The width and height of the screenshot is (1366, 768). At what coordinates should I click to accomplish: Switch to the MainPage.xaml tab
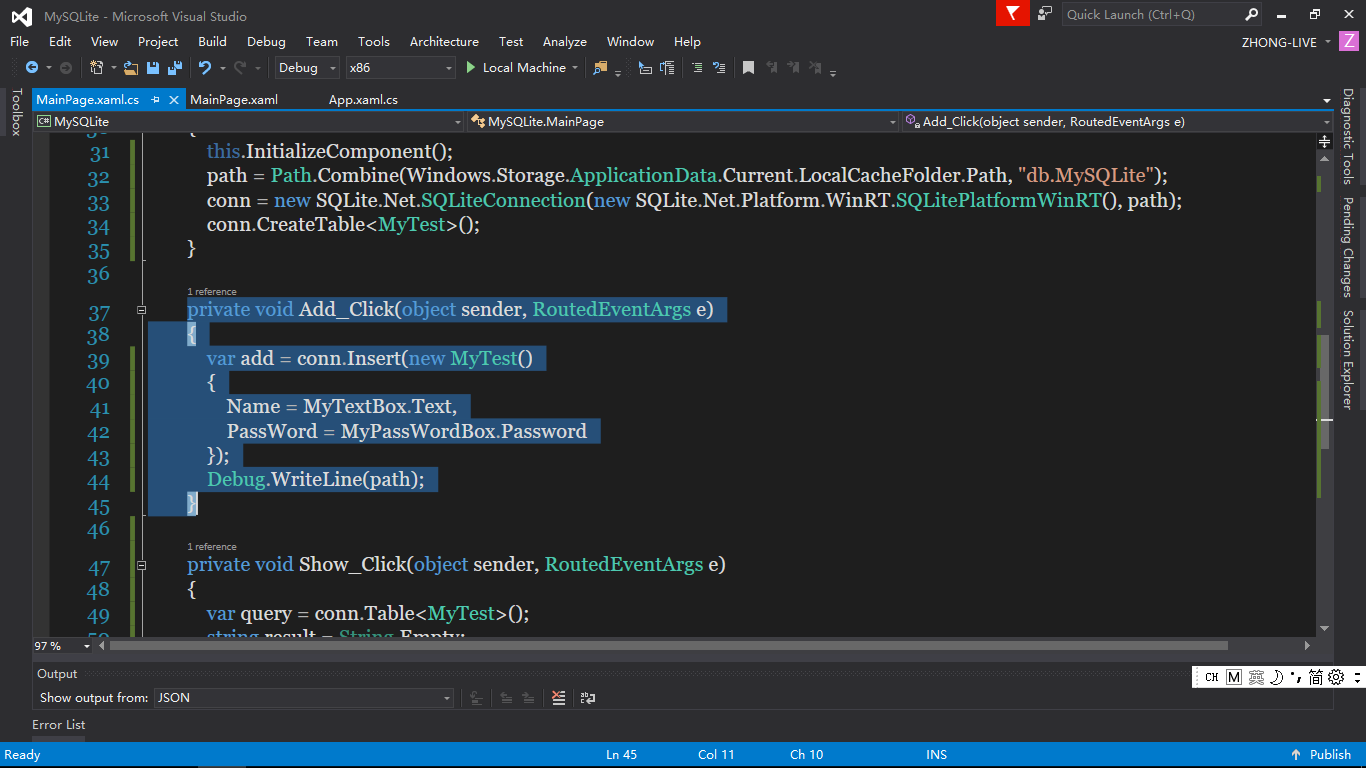tap(234, 100)
